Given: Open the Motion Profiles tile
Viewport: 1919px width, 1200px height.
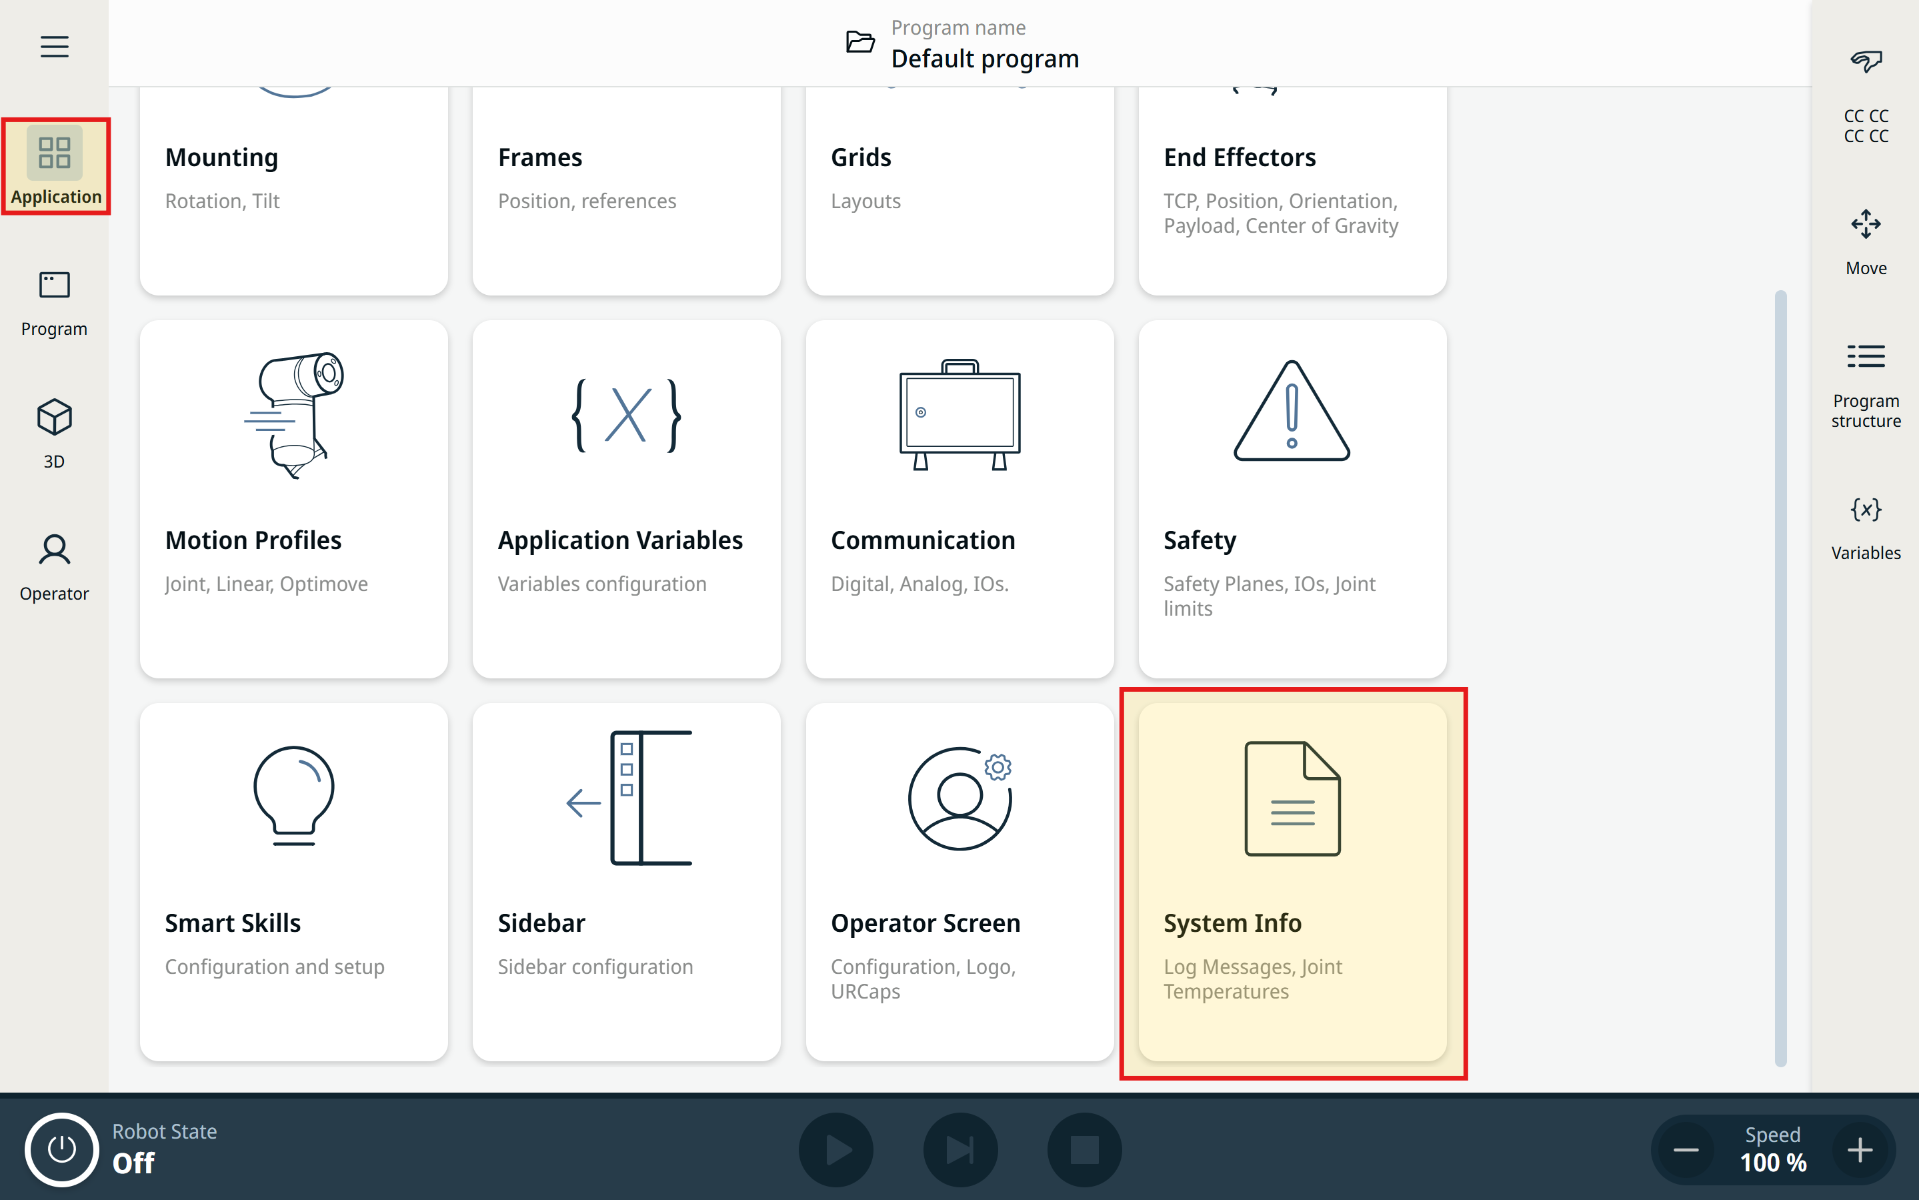Looking at the screenshot, I should (294, 498).
